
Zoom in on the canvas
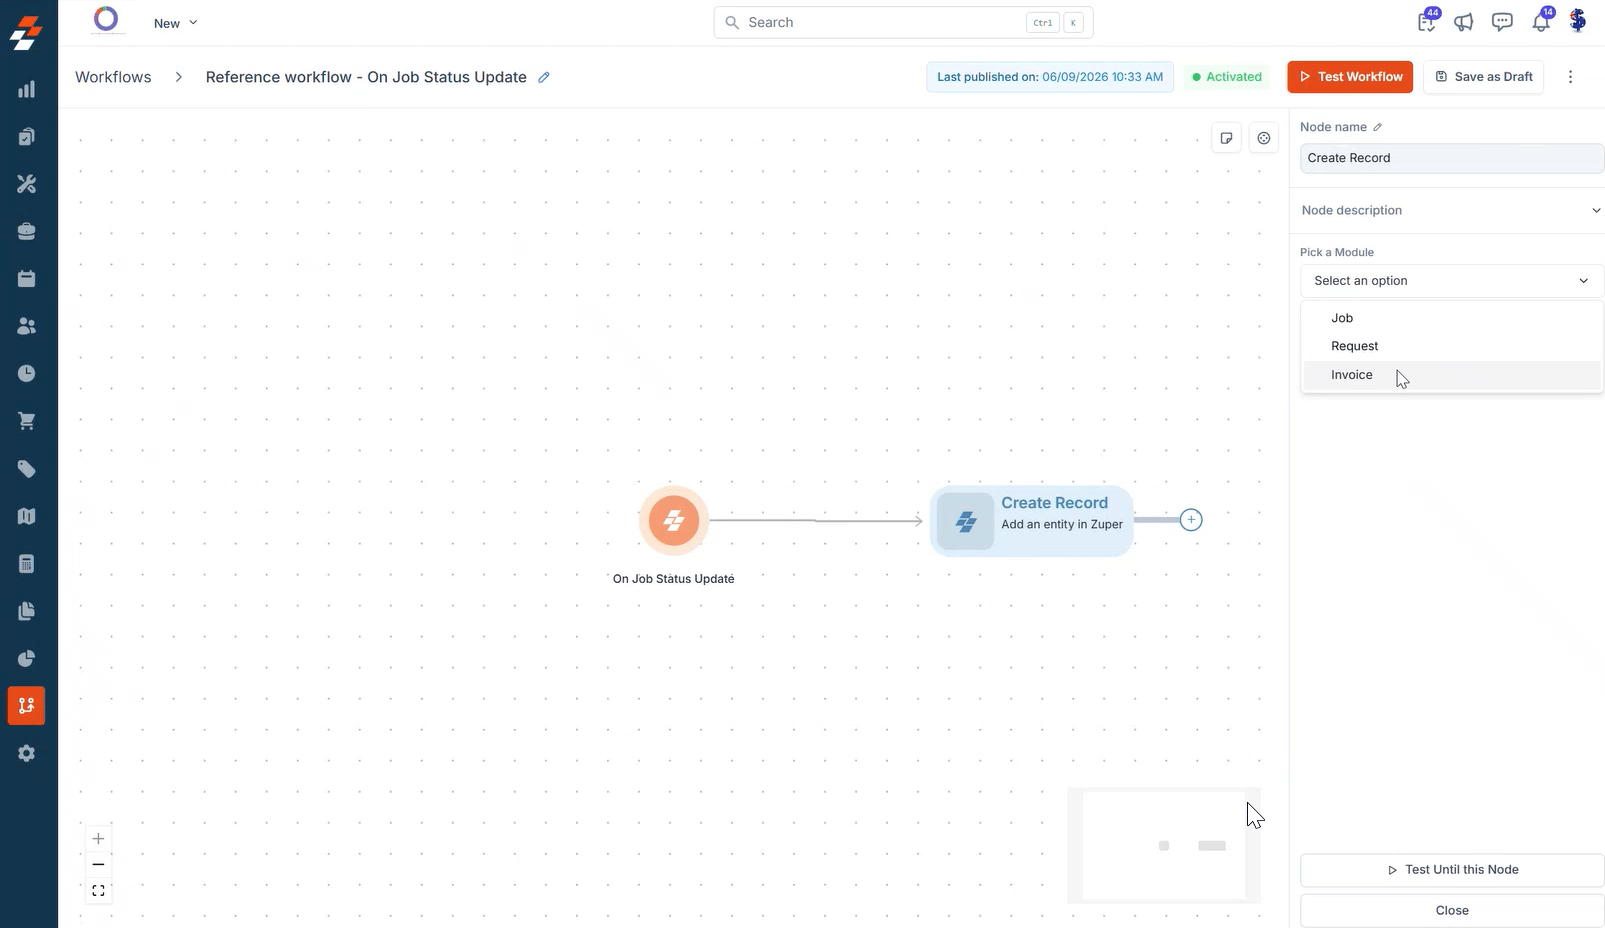[98, 839]
